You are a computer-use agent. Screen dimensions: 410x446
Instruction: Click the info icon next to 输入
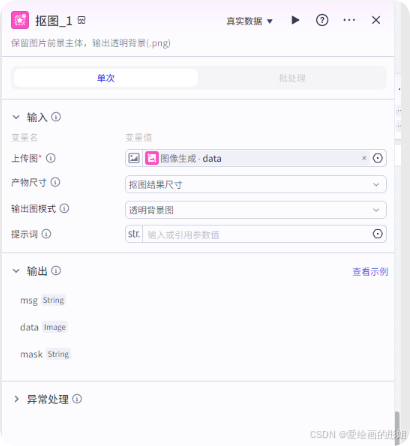(56, 117)
